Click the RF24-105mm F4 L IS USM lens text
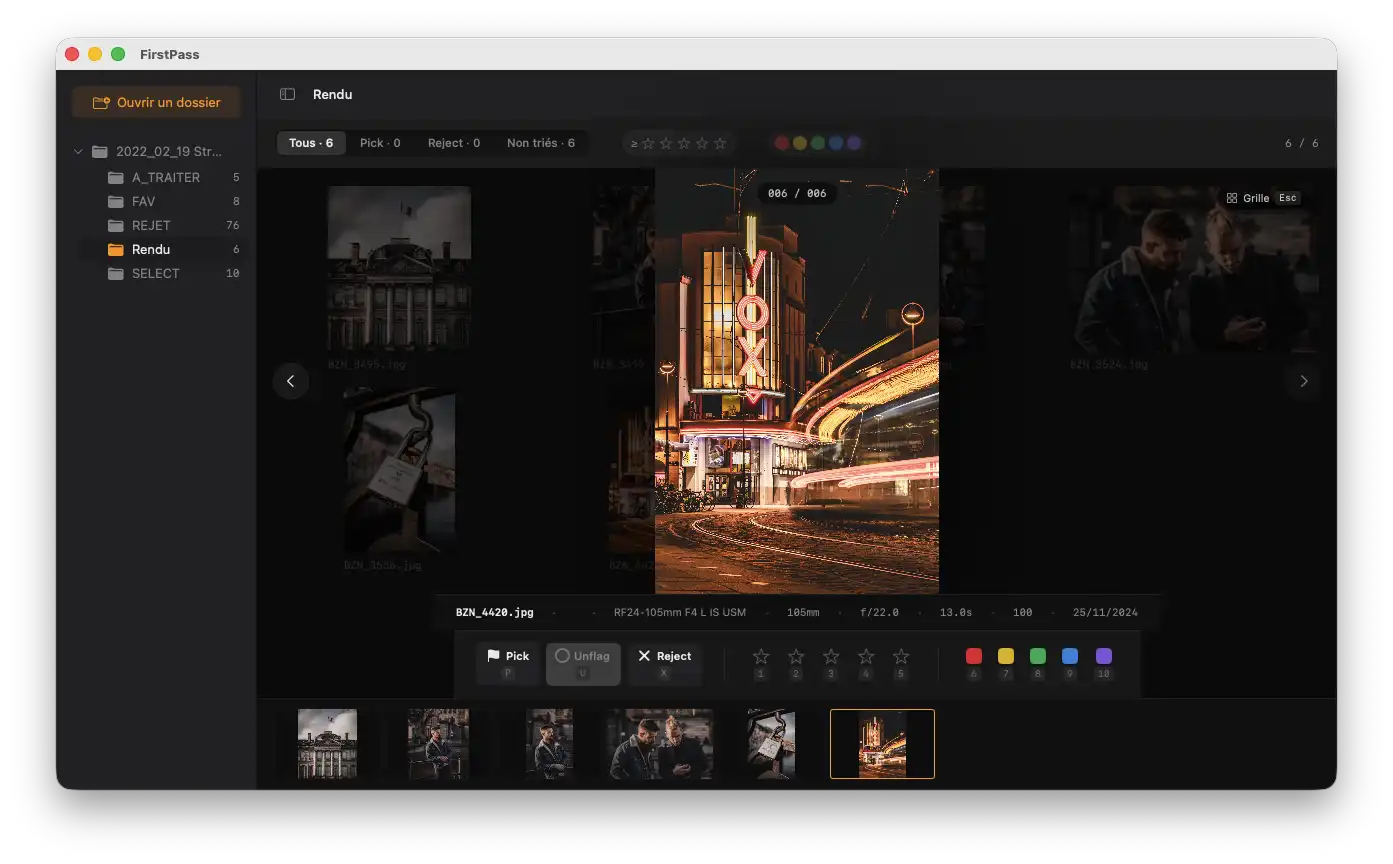This screenshot has height=864, width=1393. pos(680,612)
